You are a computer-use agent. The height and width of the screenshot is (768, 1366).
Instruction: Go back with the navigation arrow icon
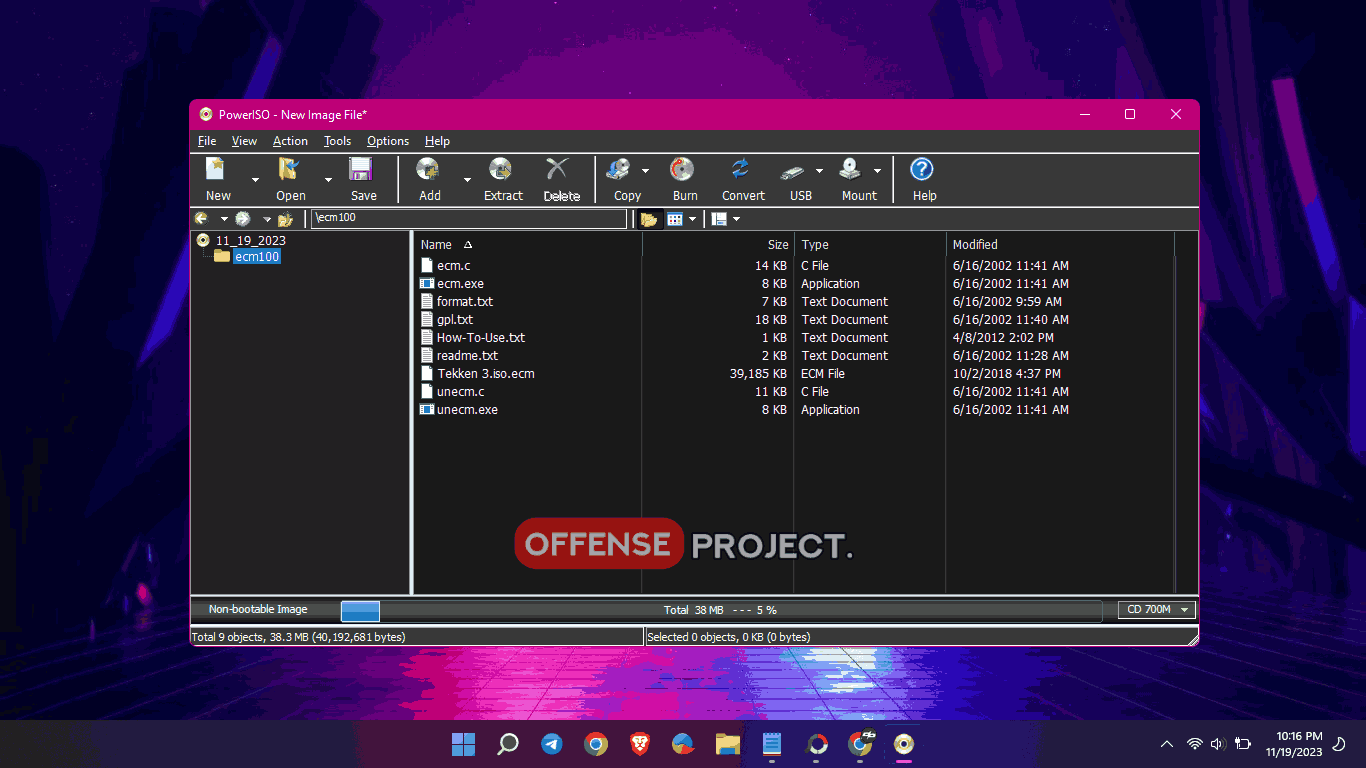coord(202,218)
